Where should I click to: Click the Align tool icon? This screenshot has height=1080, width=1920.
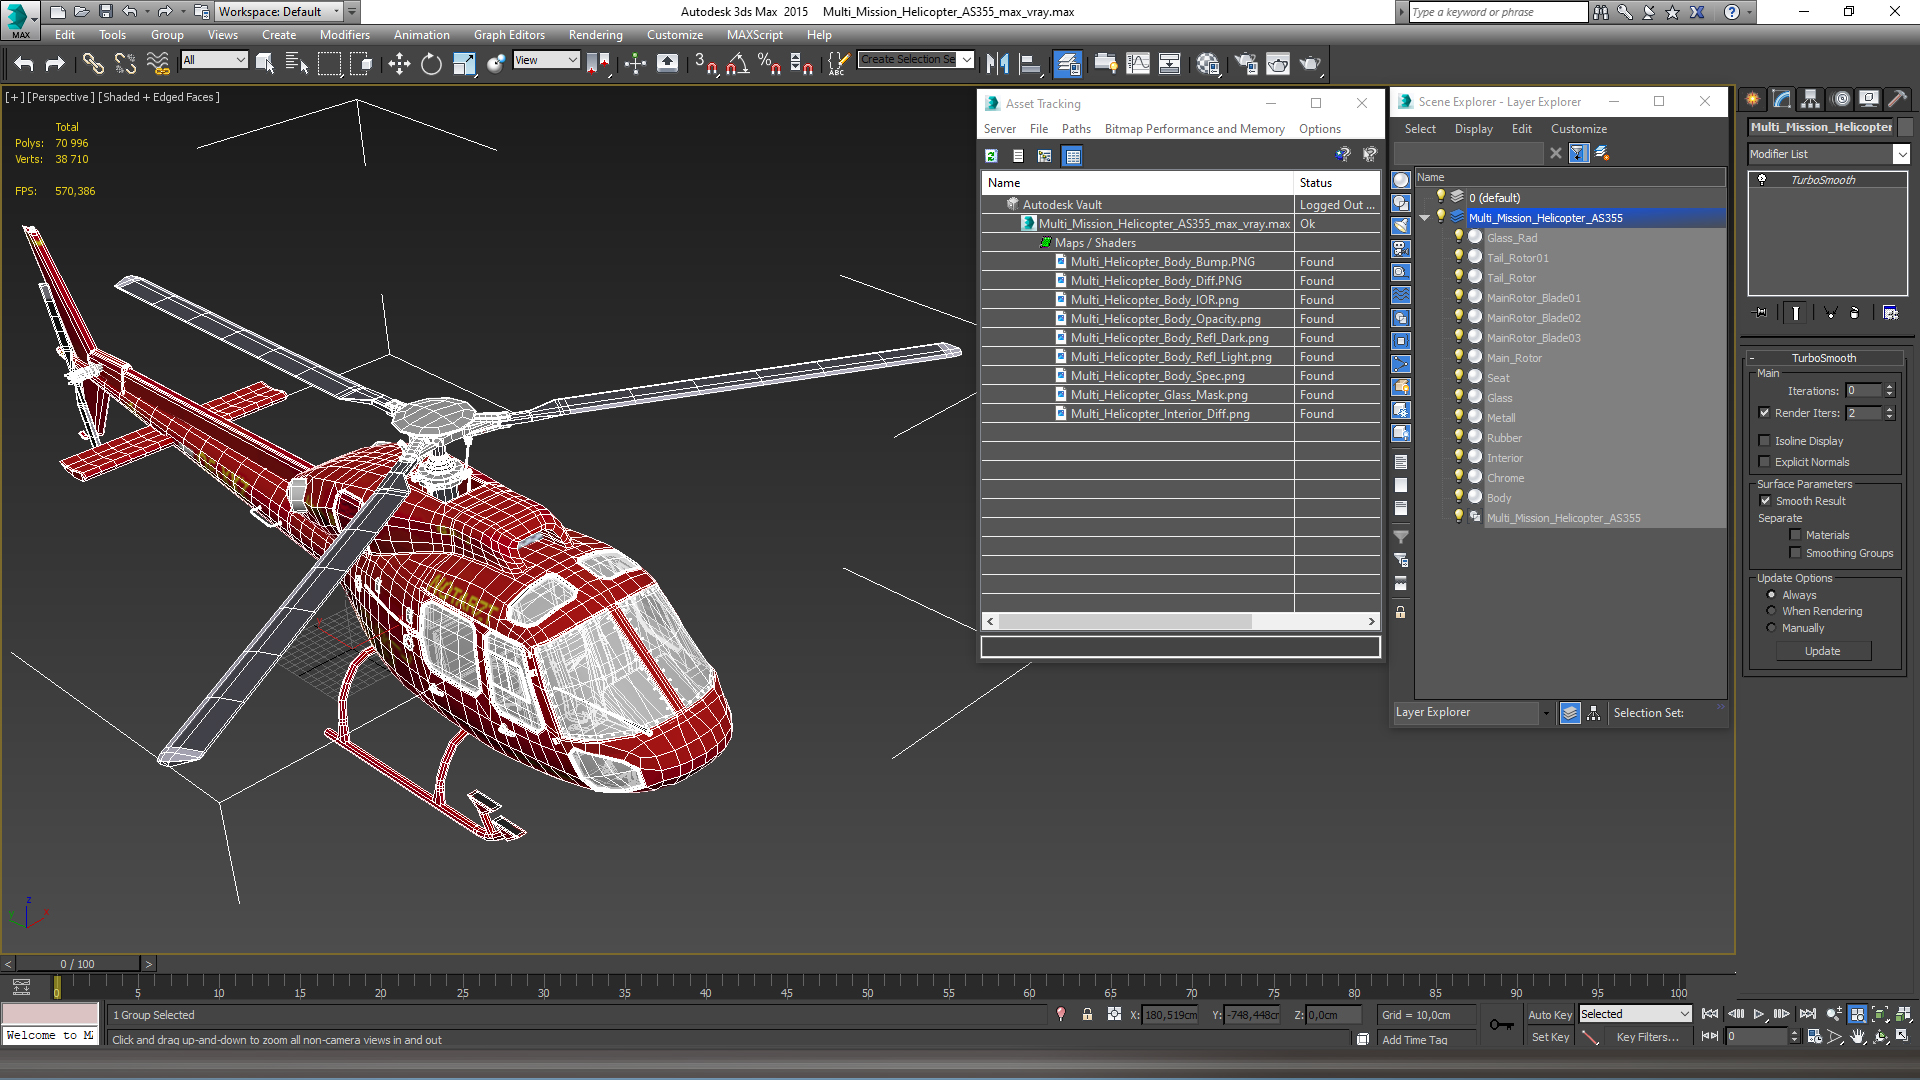click(x=1029, y=64)
